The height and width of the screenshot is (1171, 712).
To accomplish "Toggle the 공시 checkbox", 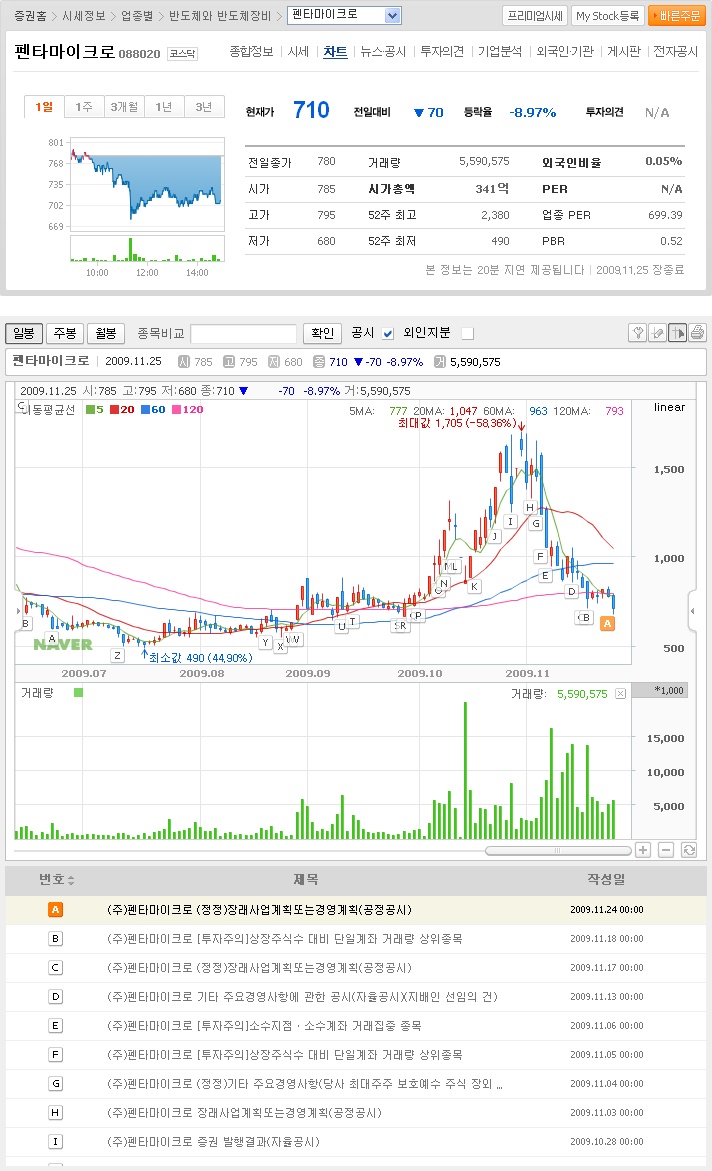I will pyautogui.click(x=388, y=334).
